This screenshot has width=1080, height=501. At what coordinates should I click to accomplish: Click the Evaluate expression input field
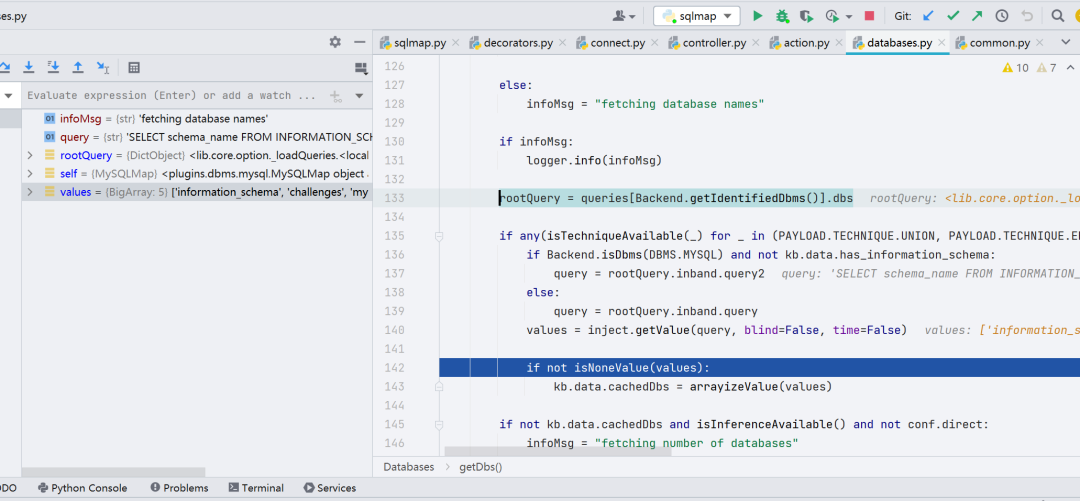(172, 96)
